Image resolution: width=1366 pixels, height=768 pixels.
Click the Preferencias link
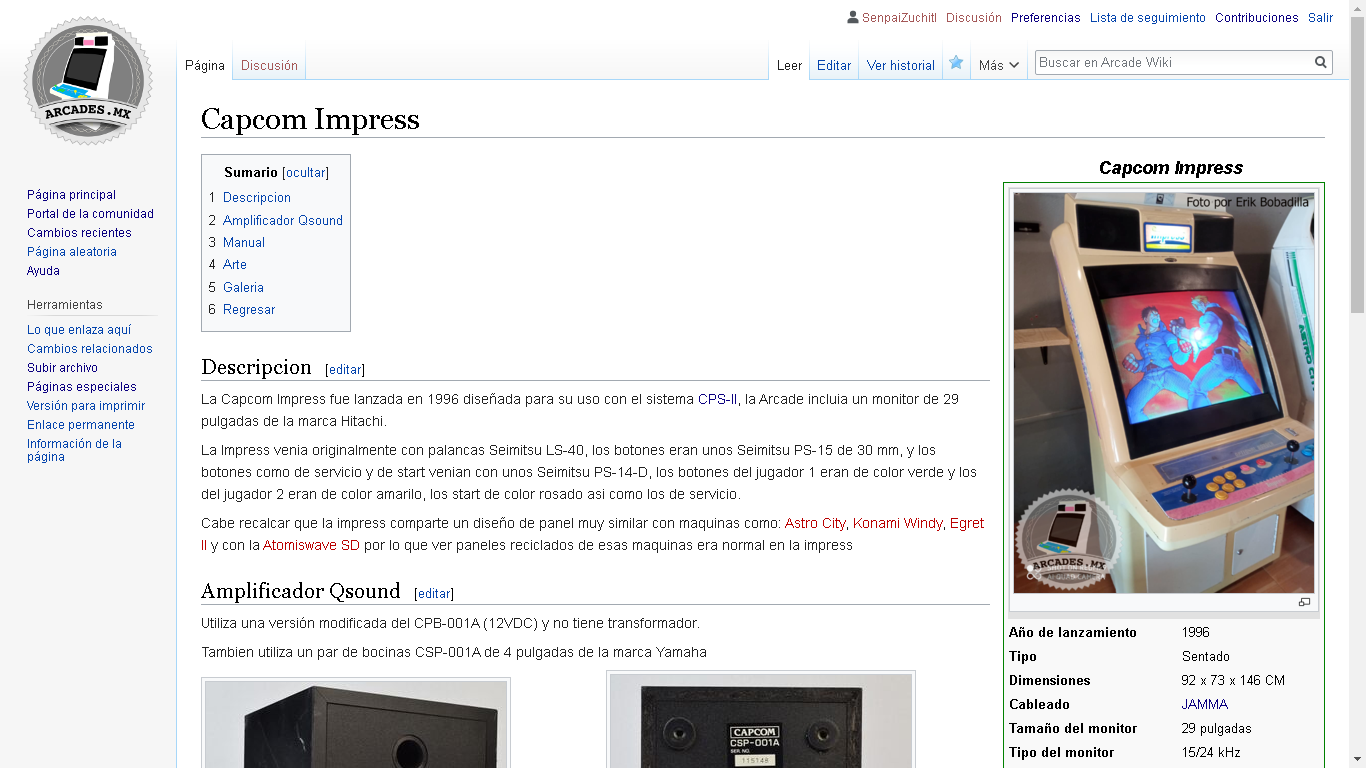1045,17
